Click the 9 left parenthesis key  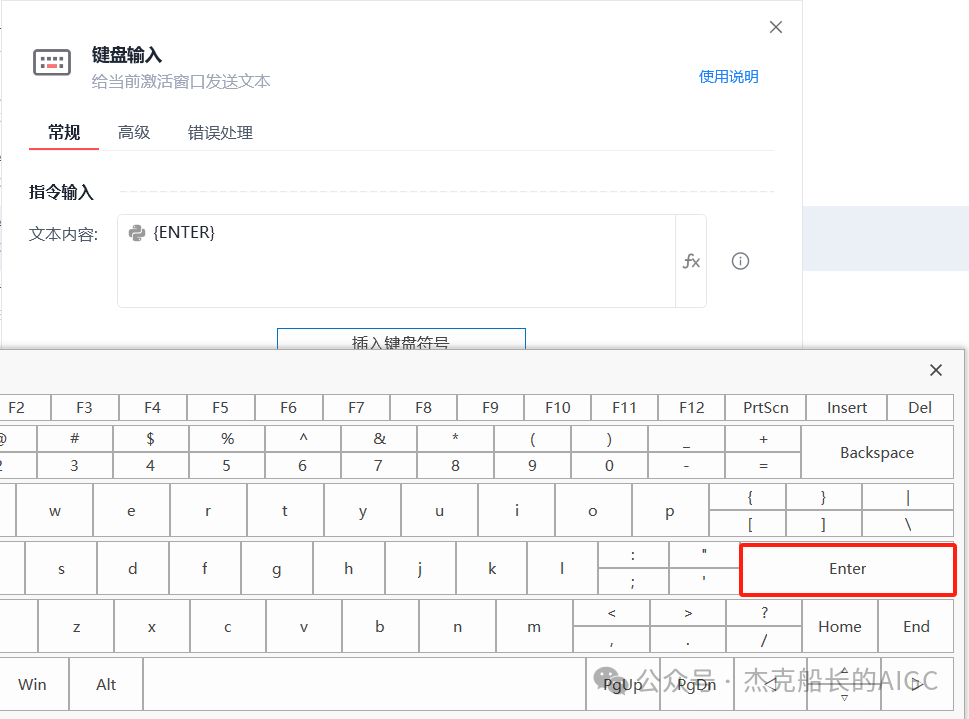click(532, 453)
